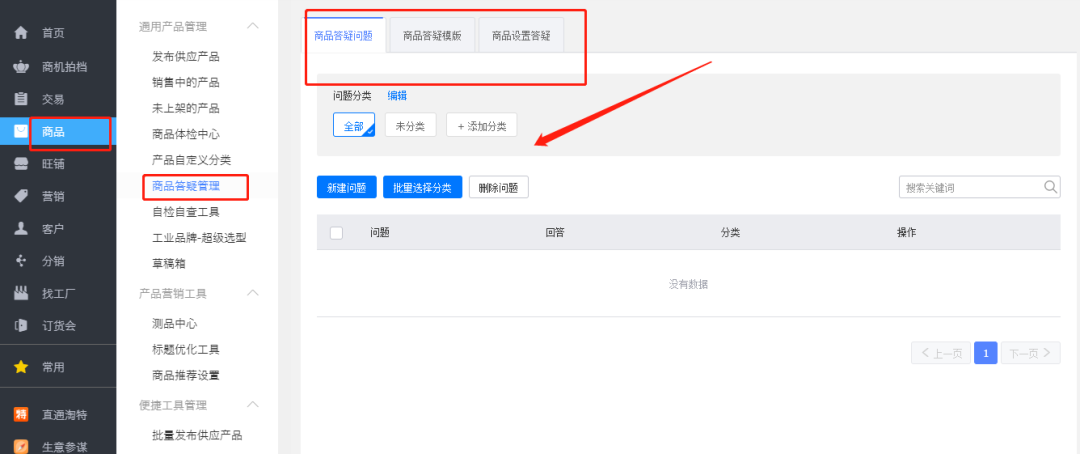This screenshot has width=1080, height=454.
Task: Click the home icon beside 首页
Action: [x=21, y=32]
